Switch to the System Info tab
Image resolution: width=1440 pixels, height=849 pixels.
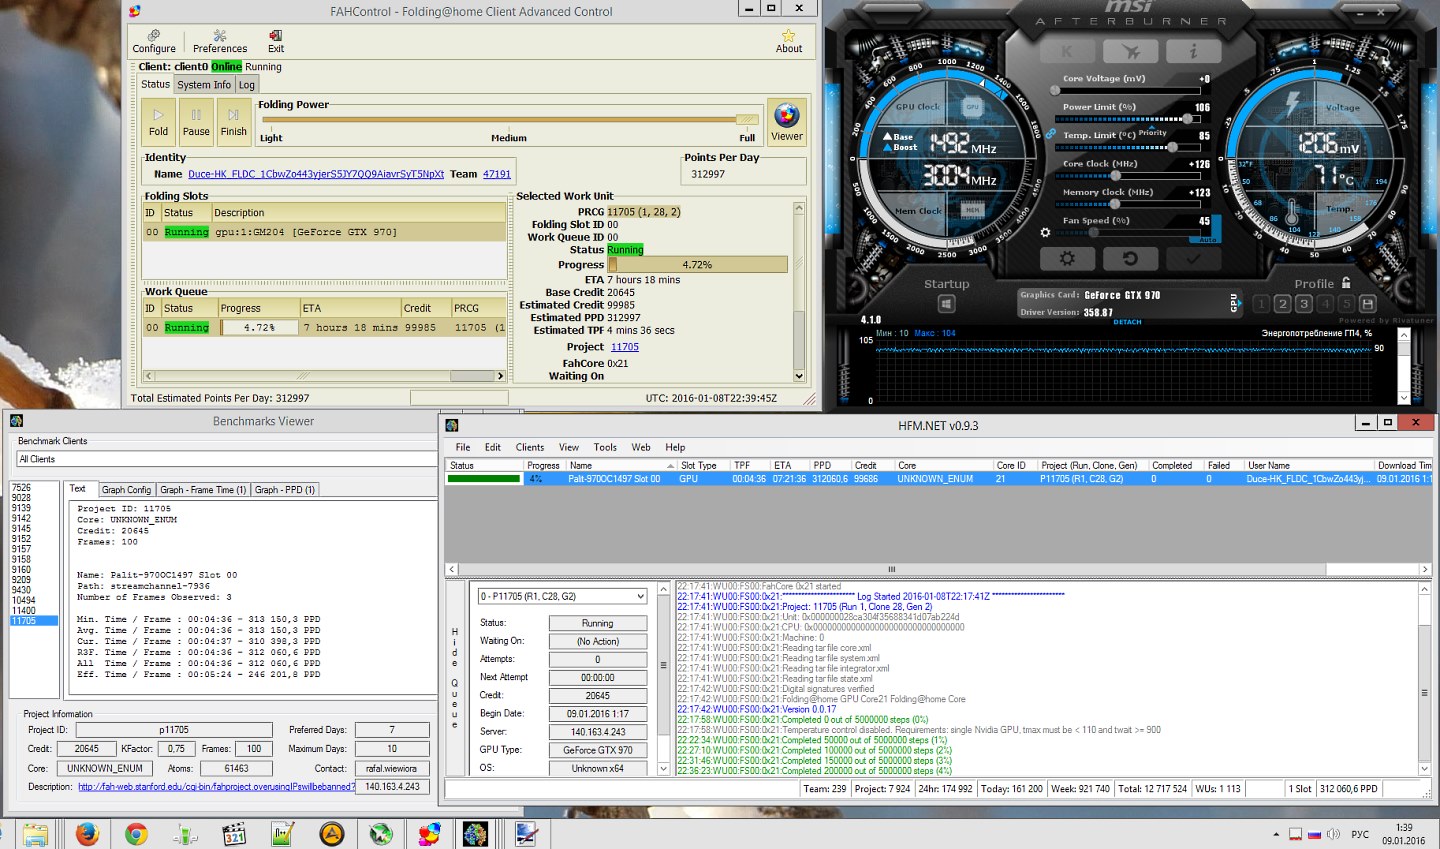[204, 85]
